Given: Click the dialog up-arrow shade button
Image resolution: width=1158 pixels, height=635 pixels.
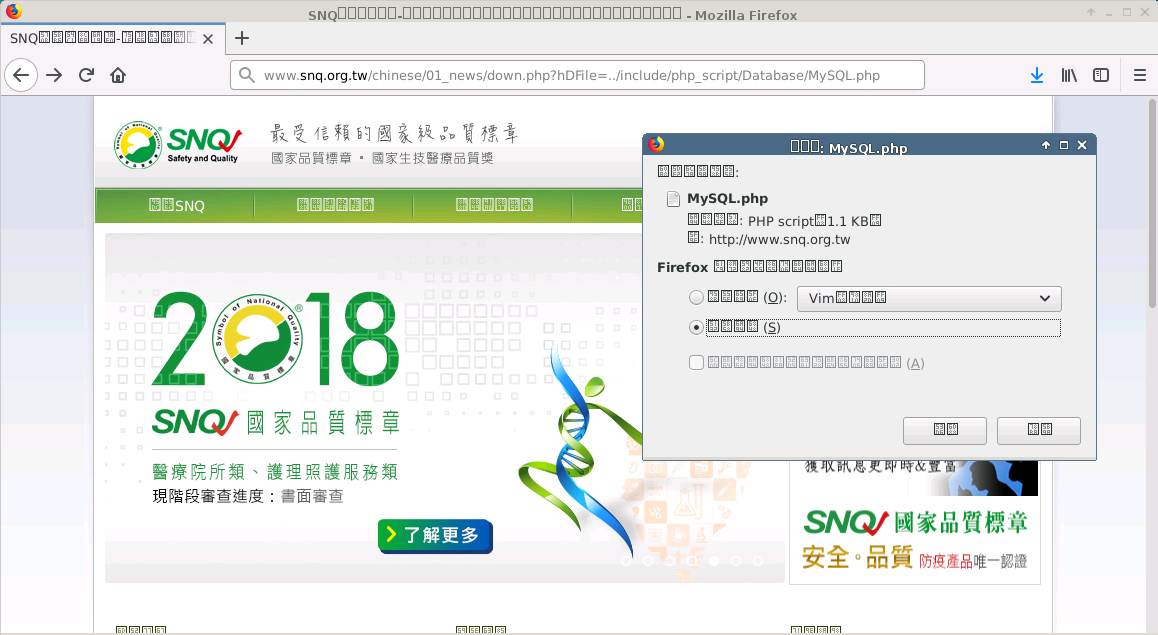Looking at the screenshot, I should tap(1046, 145).
